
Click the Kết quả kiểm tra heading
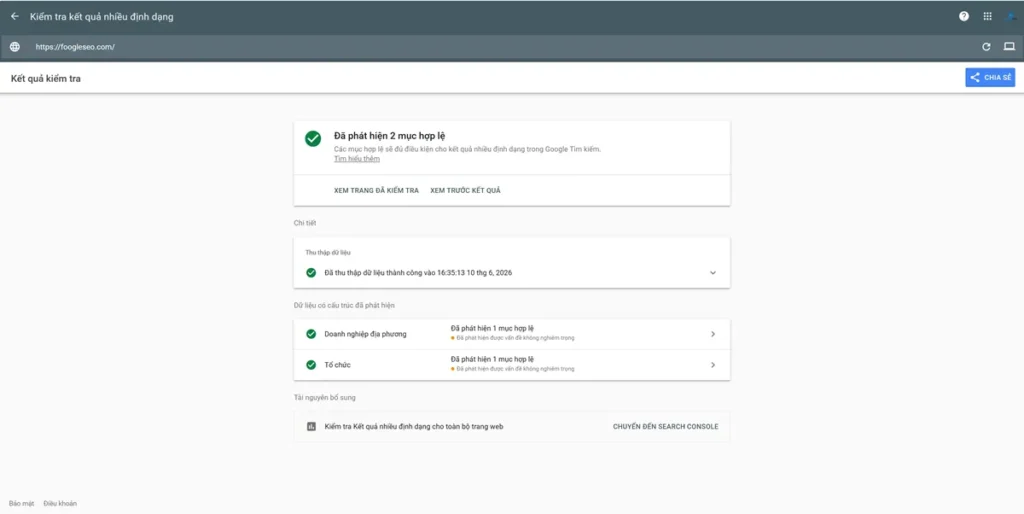coord(46,78)
